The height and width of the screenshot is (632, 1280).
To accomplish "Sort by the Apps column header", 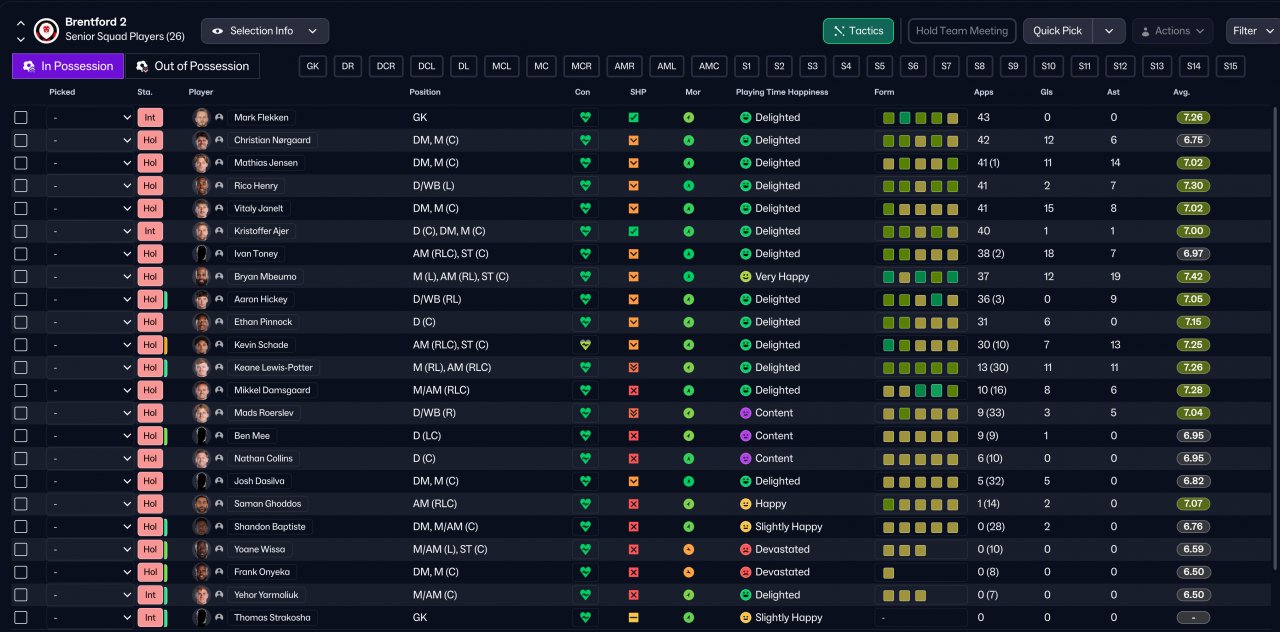I will (984, 92).
